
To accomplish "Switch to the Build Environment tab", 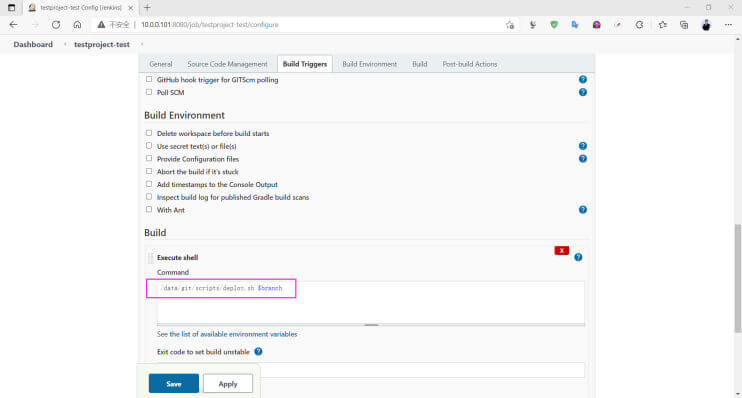I will tap(370, 64).
